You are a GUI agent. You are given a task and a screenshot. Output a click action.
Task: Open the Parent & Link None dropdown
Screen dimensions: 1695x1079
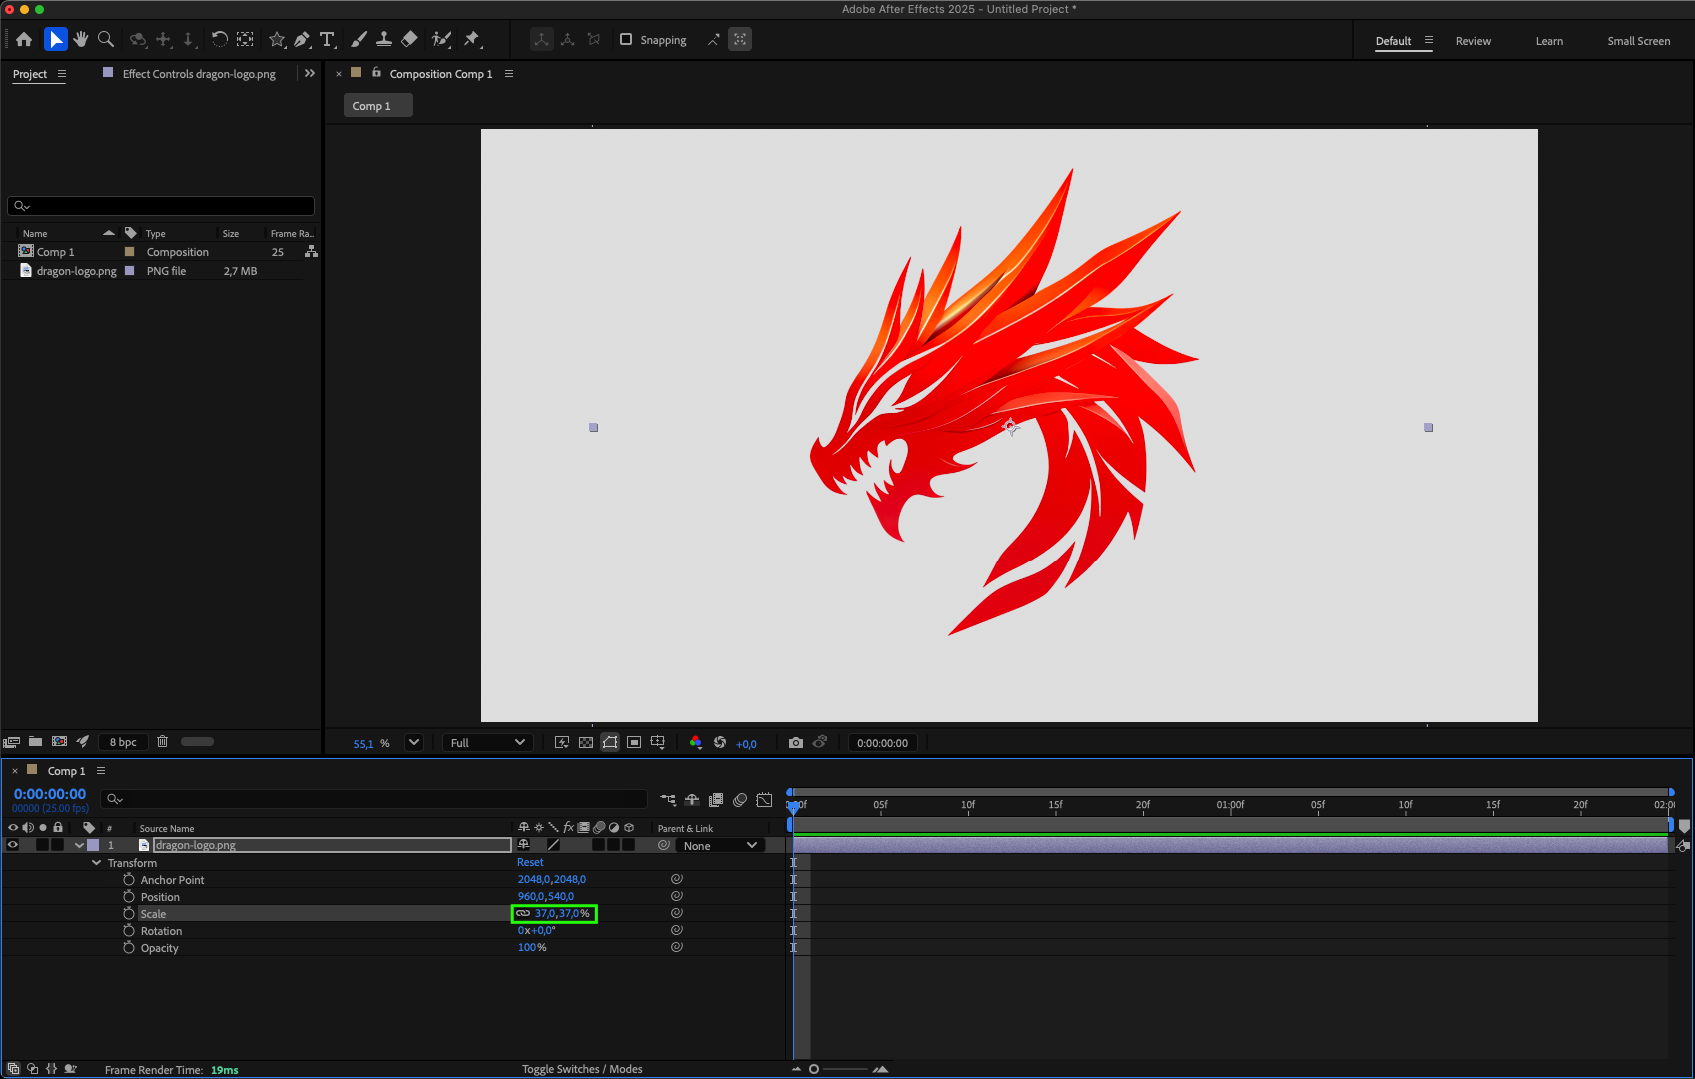(x=720, y=845)
